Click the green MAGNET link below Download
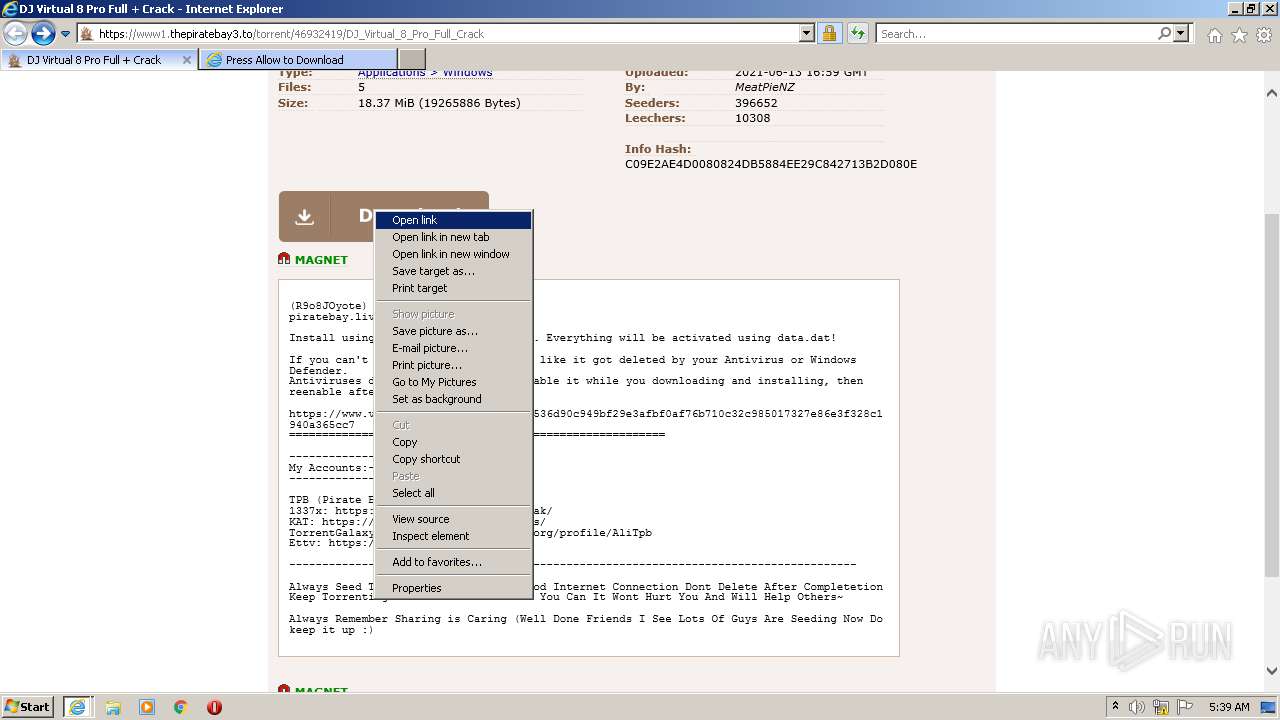The width and height of the screenshot is (1280, 720). pyautogui.click(x=321, y=260)
